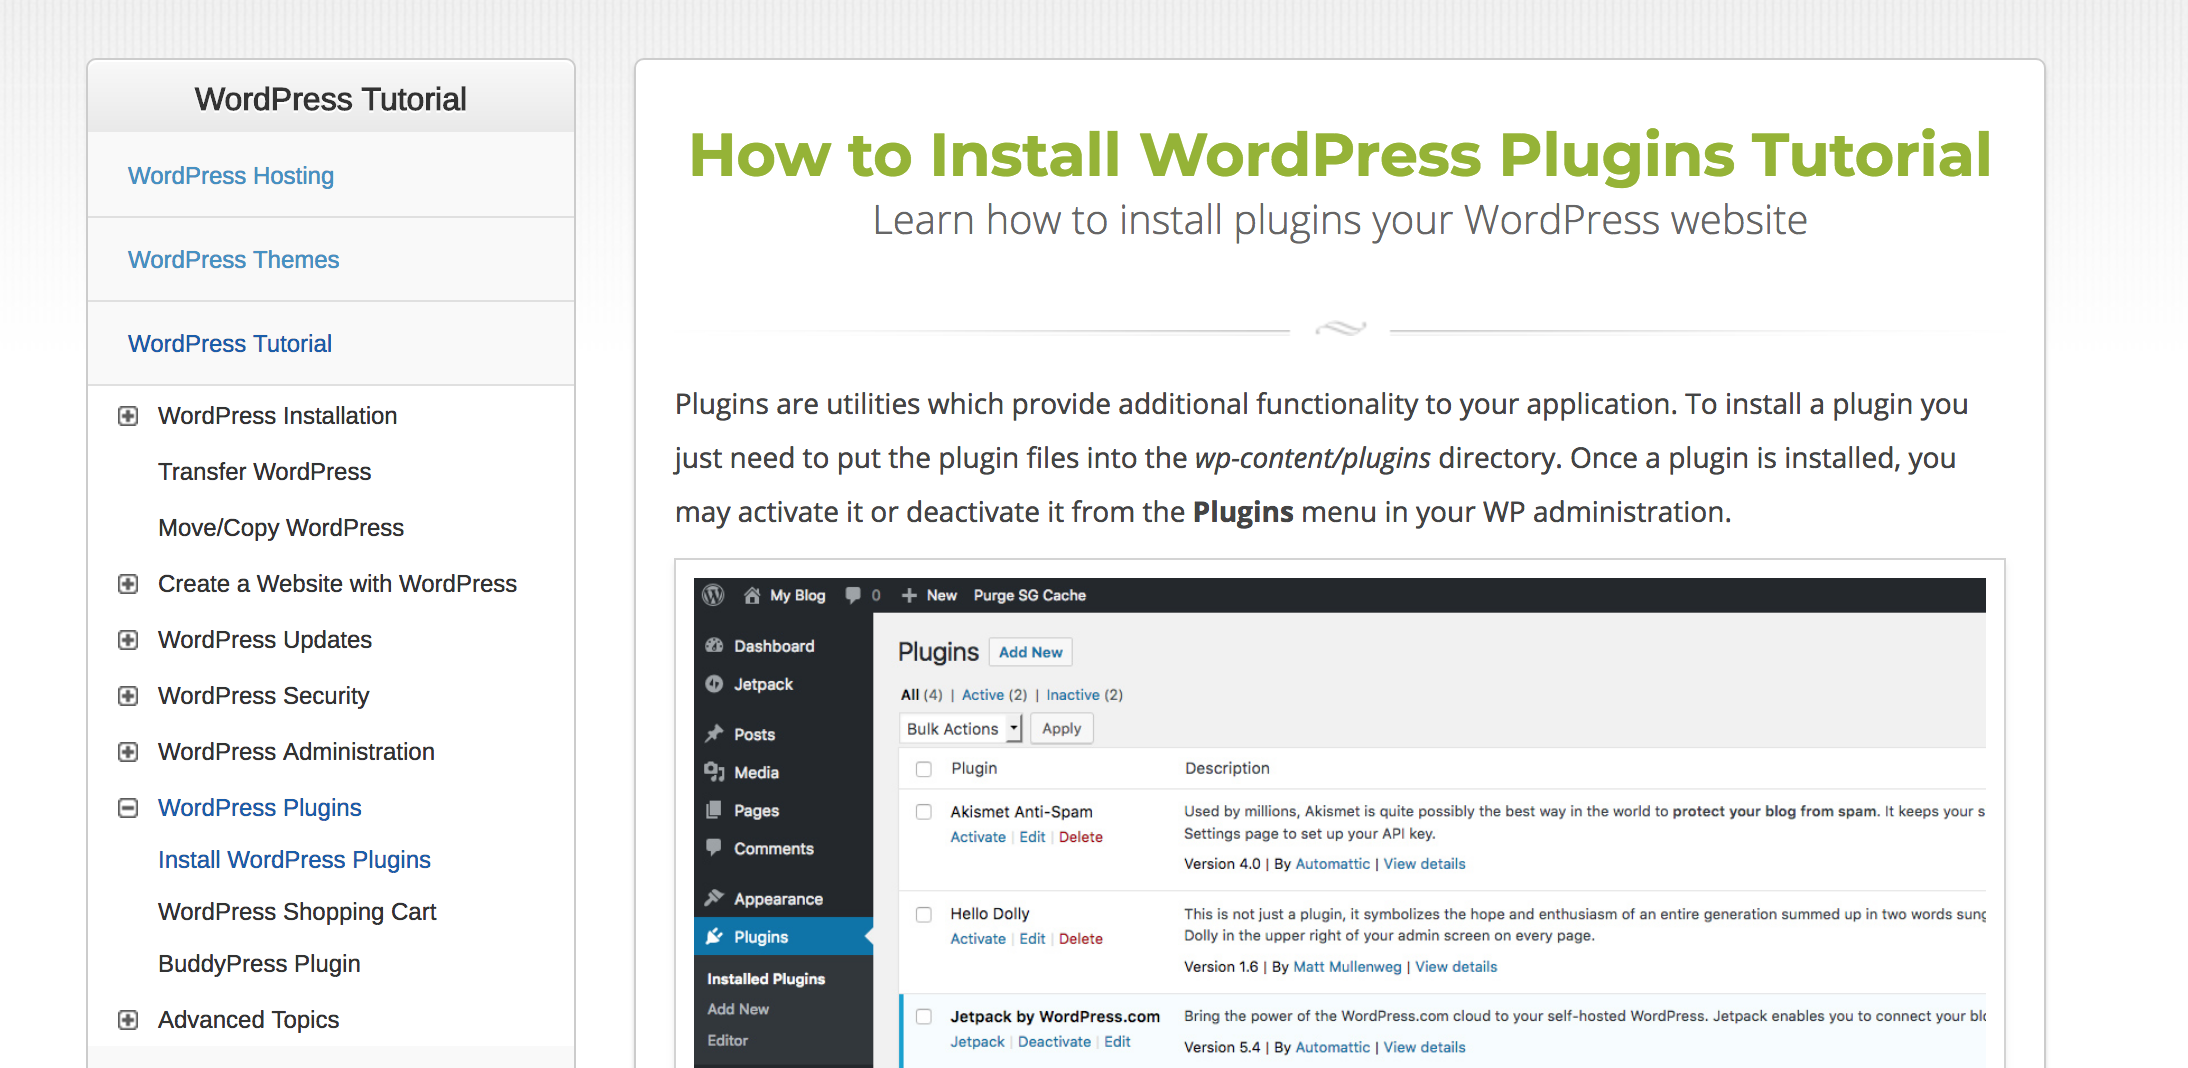Viewport: 2188px width, 1068px height.
Task: Open the Bulk Actions dropdown
Action: pos(961,729)
